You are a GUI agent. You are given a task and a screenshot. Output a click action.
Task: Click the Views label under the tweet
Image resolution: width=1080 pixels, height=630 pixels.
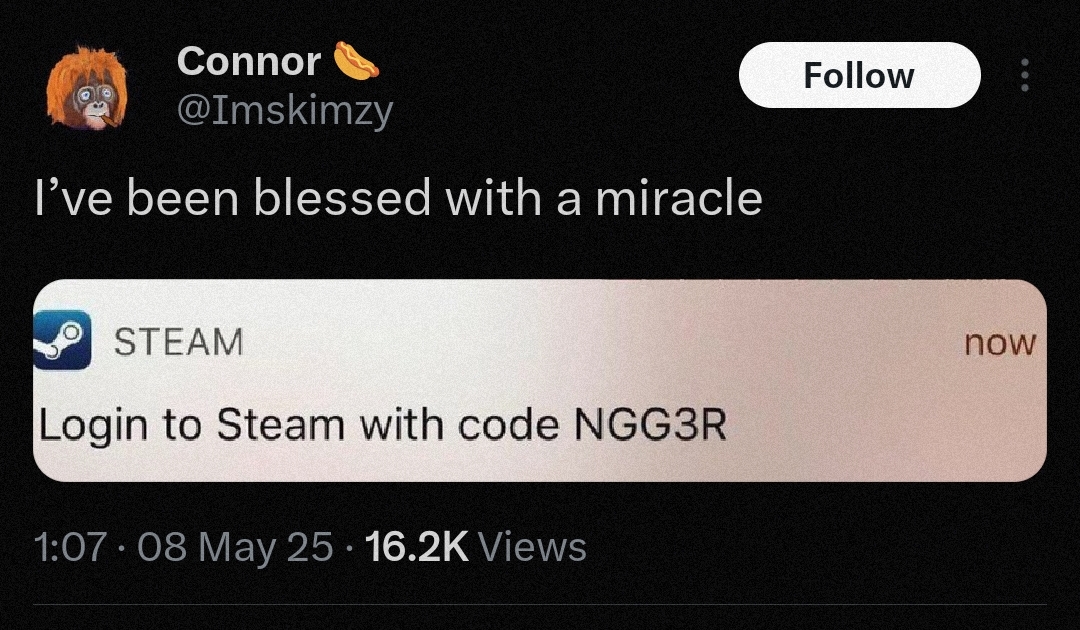(532, 547)
